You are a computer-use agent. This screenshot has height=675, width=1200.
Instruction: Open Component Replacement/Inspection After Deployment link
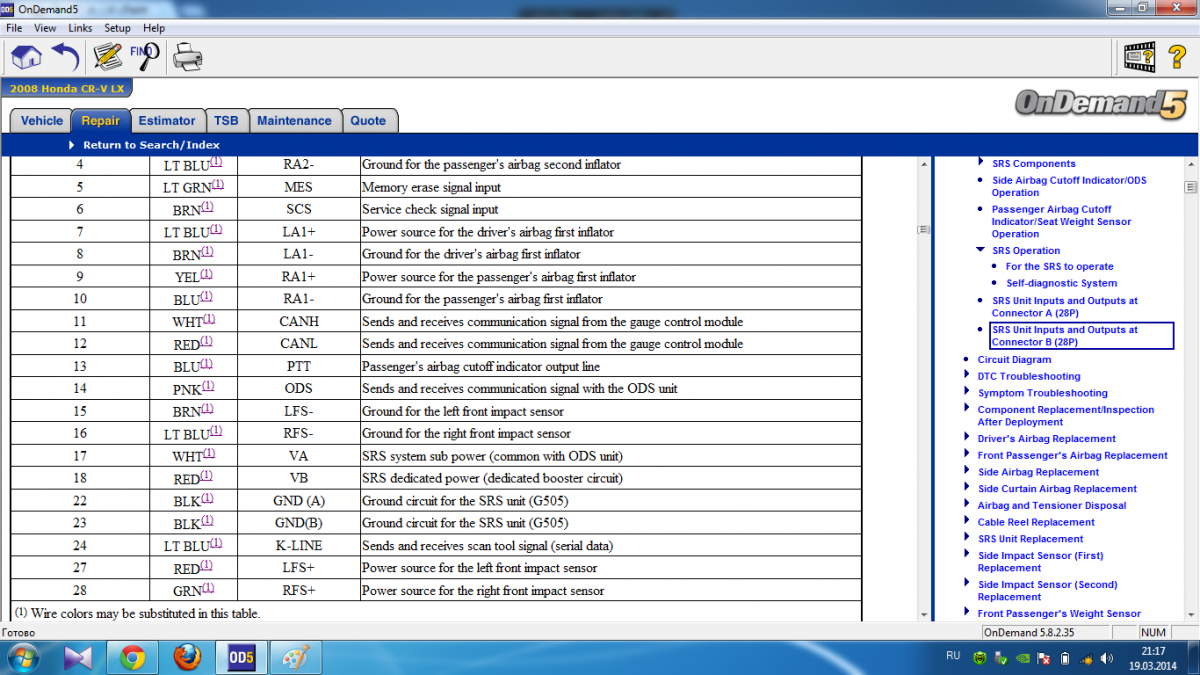[x=1066, y=415]
